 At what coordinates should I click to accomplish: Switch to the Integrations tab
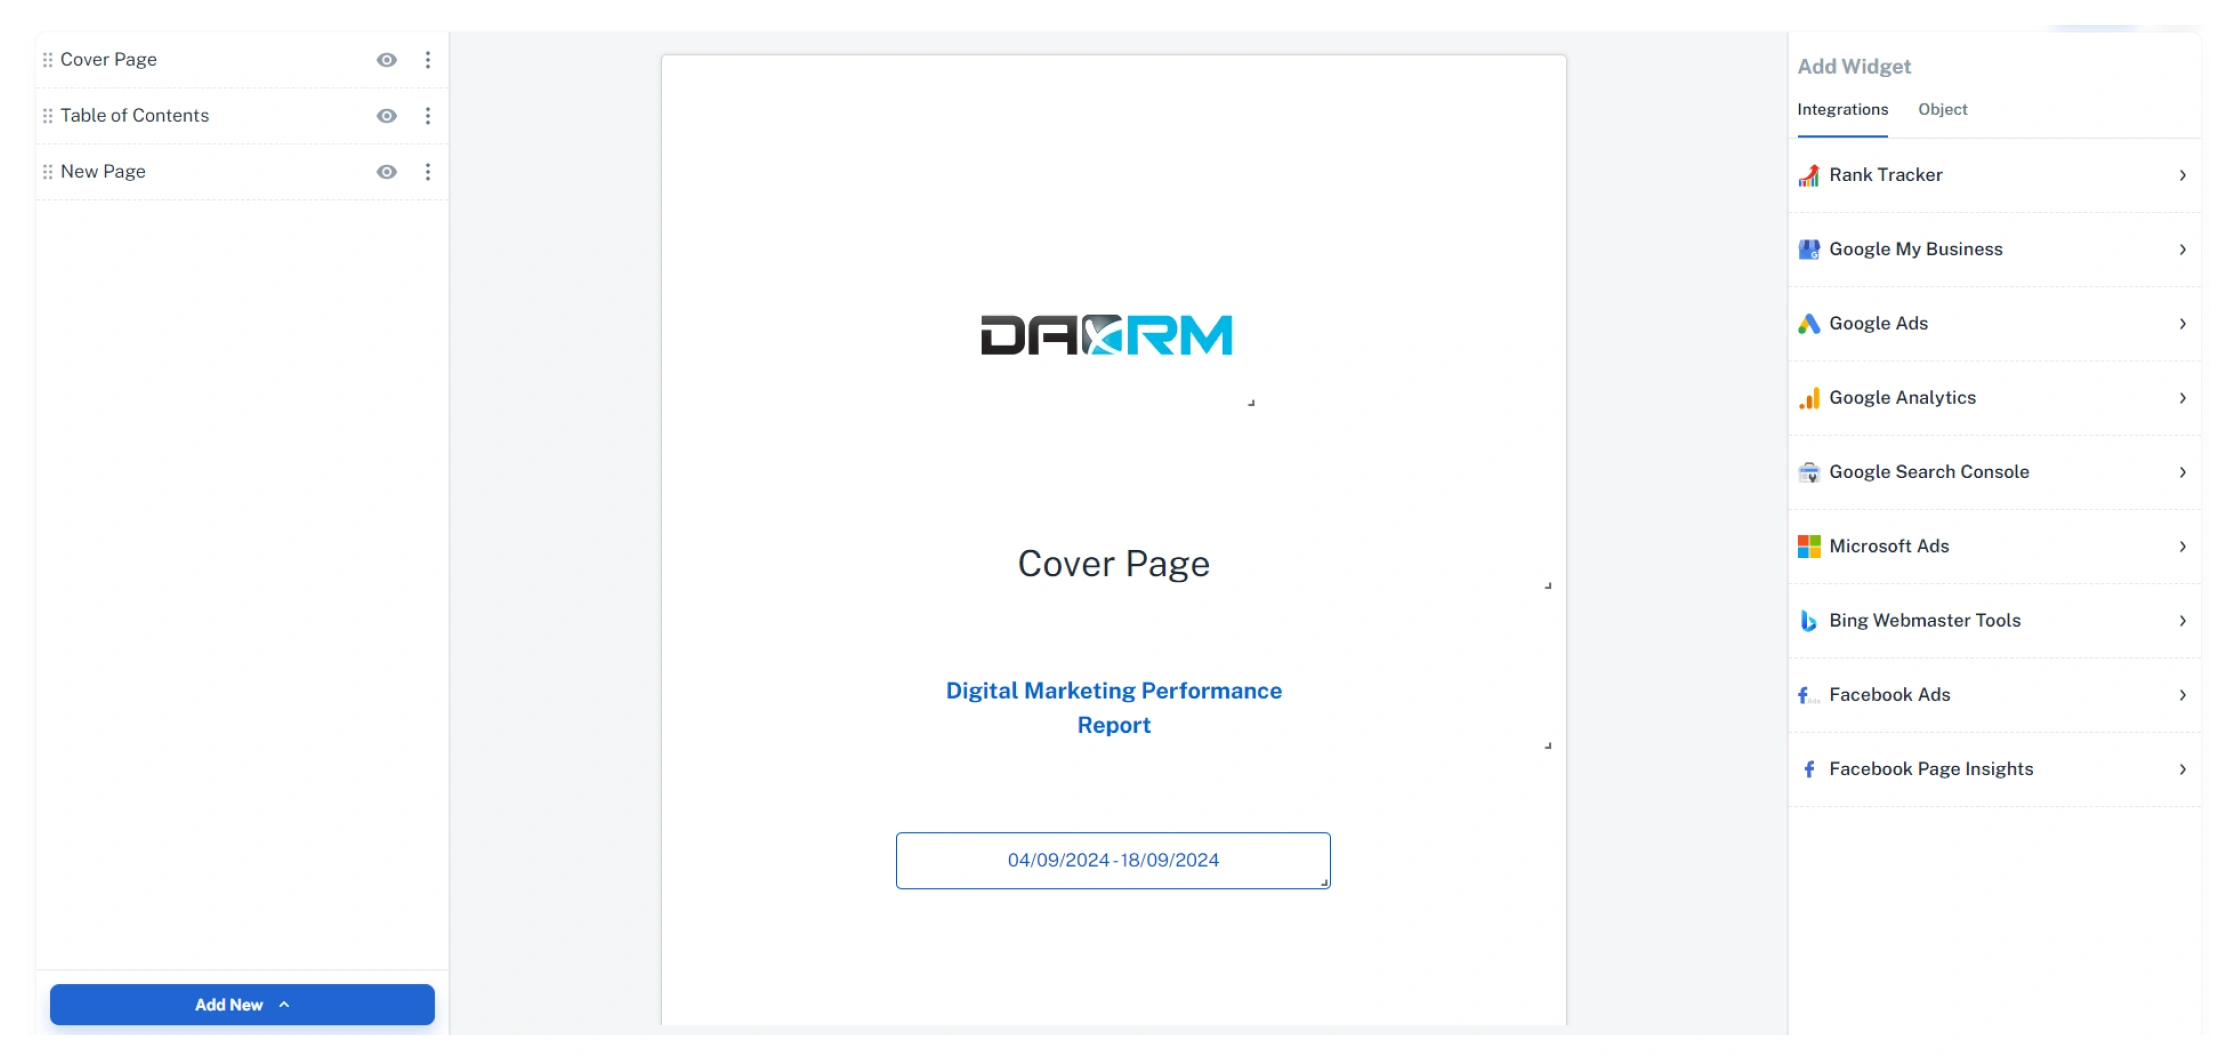pos(1842,110)
